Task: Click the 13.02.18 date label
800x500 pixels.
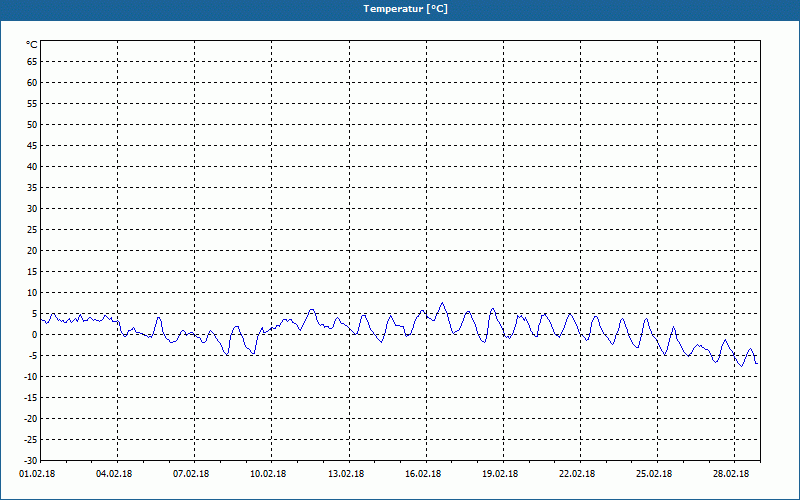Action: (346, 474)
